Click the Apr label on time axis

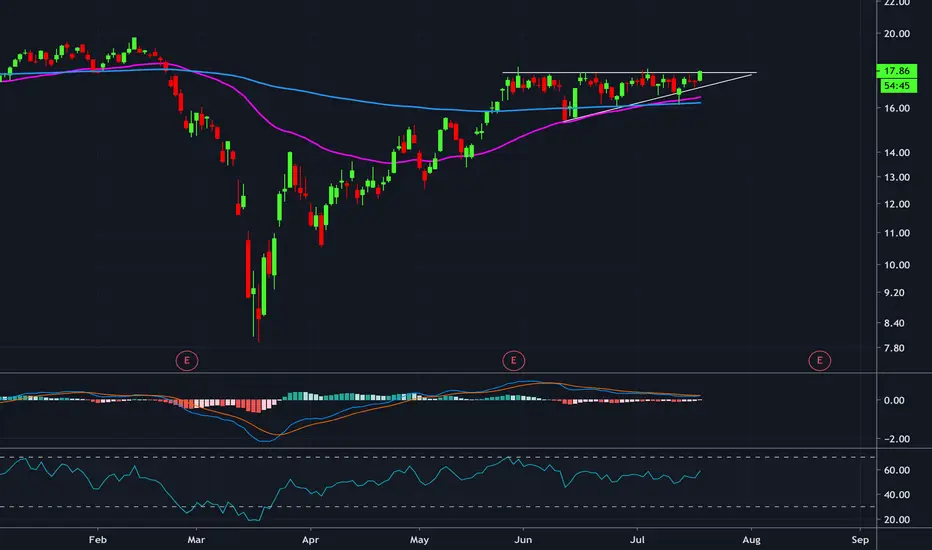click(x=310, y=540)
